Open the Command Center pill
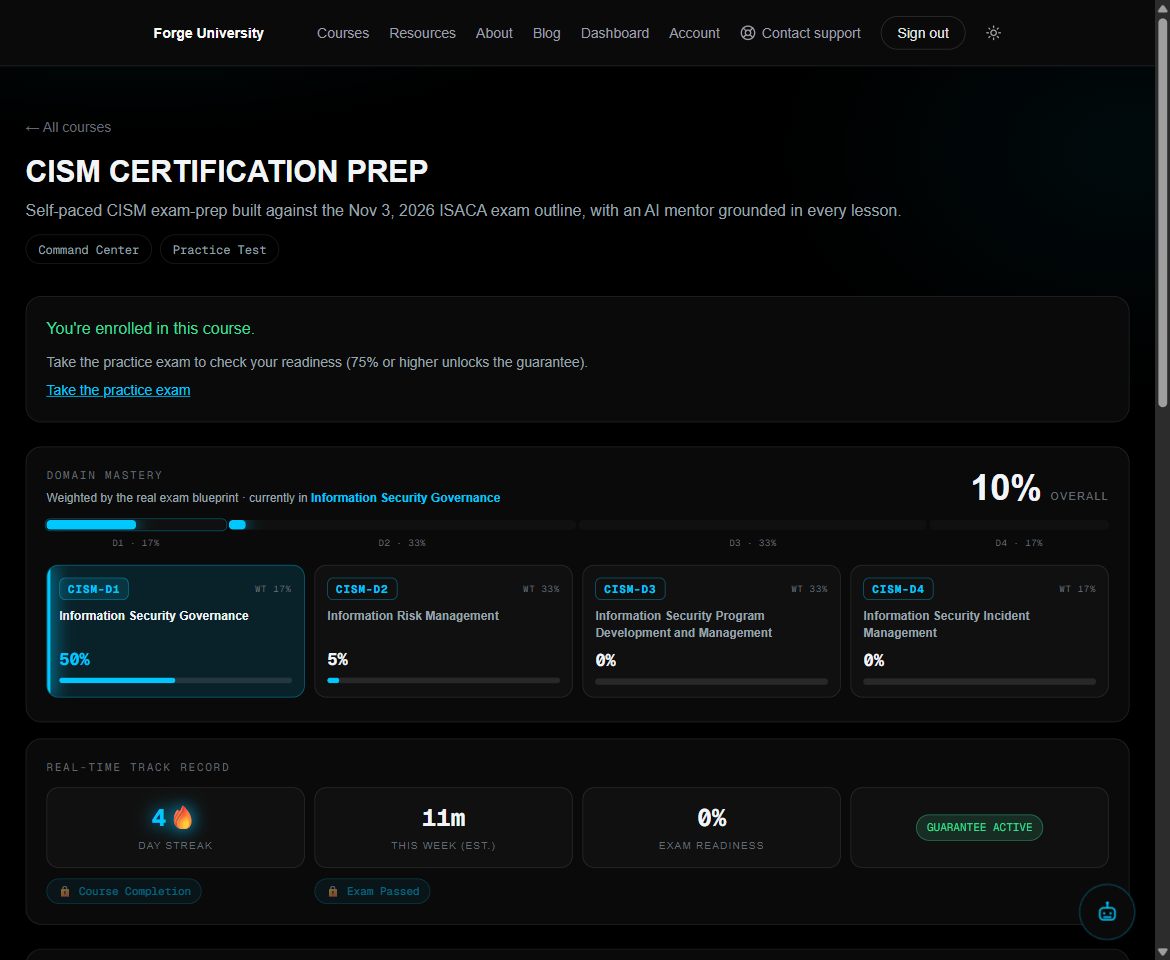Screen dimensions: 1170x960 89,250
